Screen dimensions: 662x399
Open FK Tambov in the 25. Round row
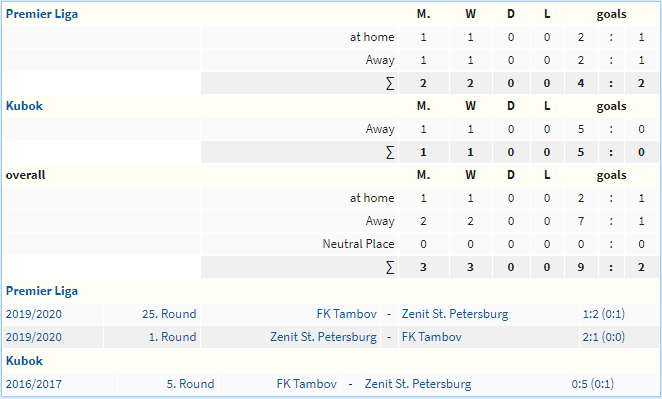347,314
